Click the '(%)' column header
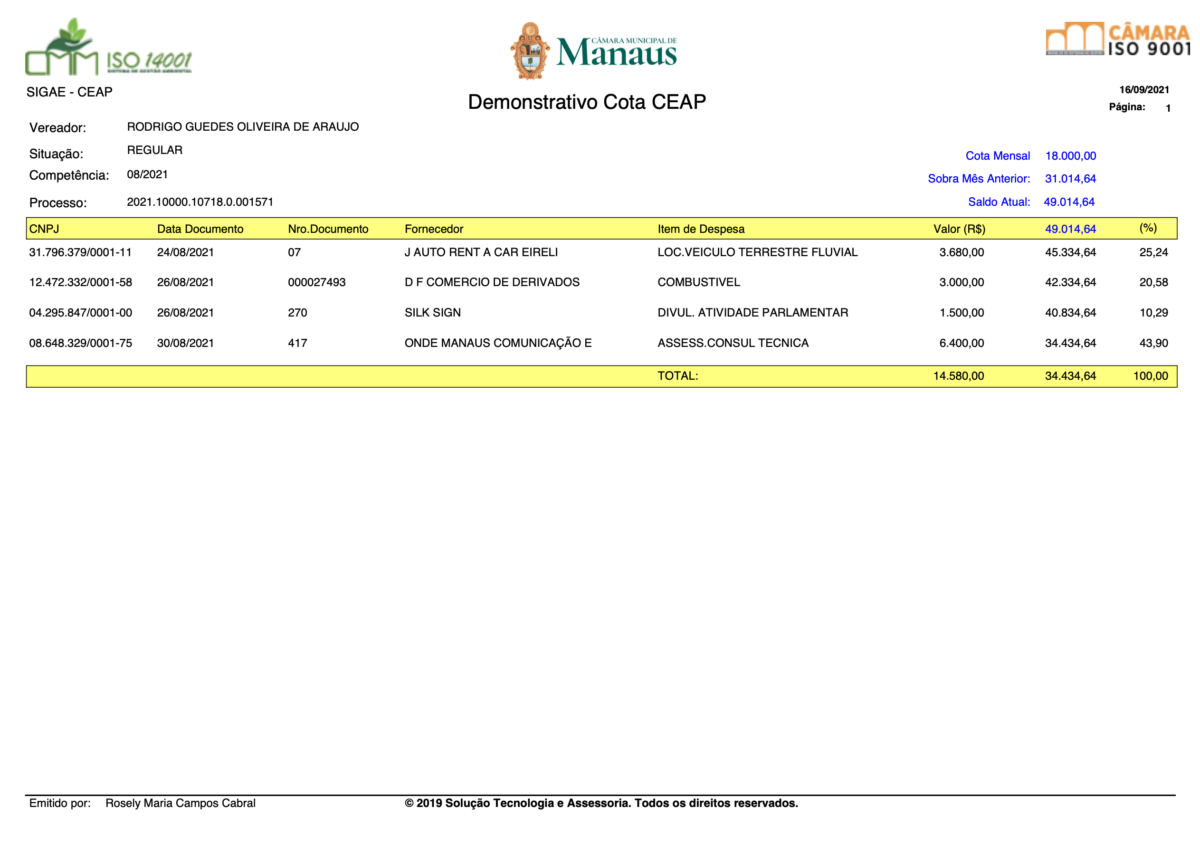1200x845 pixels. coord(1148,229)
